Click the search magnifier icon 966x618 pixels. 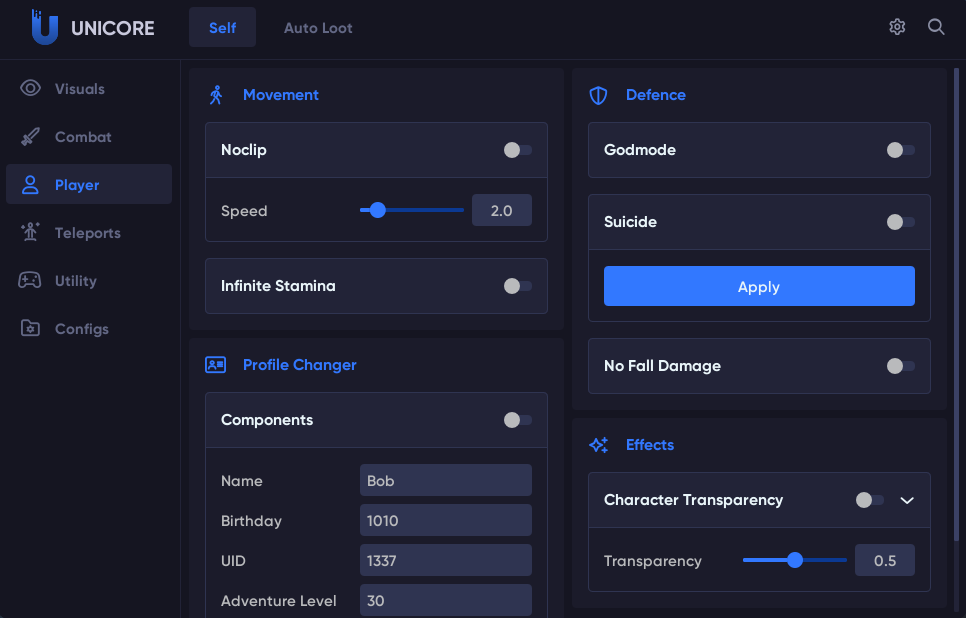point(936,27)
